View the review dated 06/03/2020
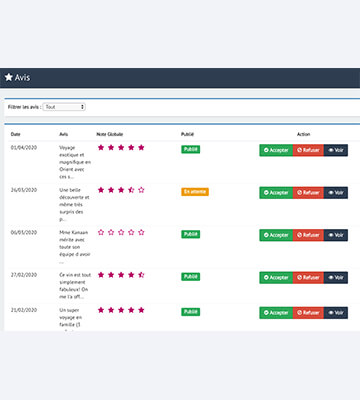 336,235
